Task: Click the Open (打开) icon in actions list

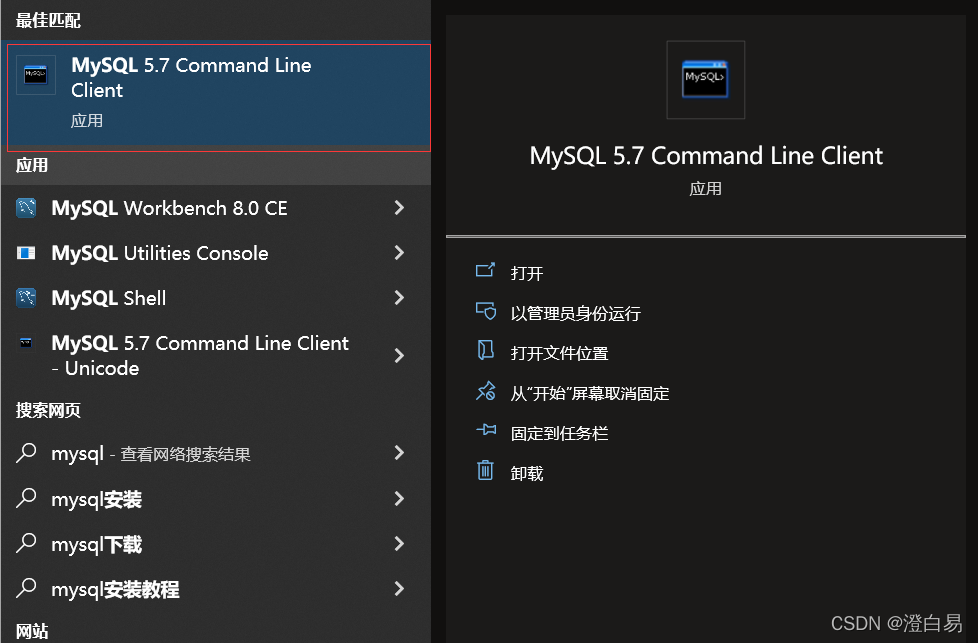Action: [486, 271]
